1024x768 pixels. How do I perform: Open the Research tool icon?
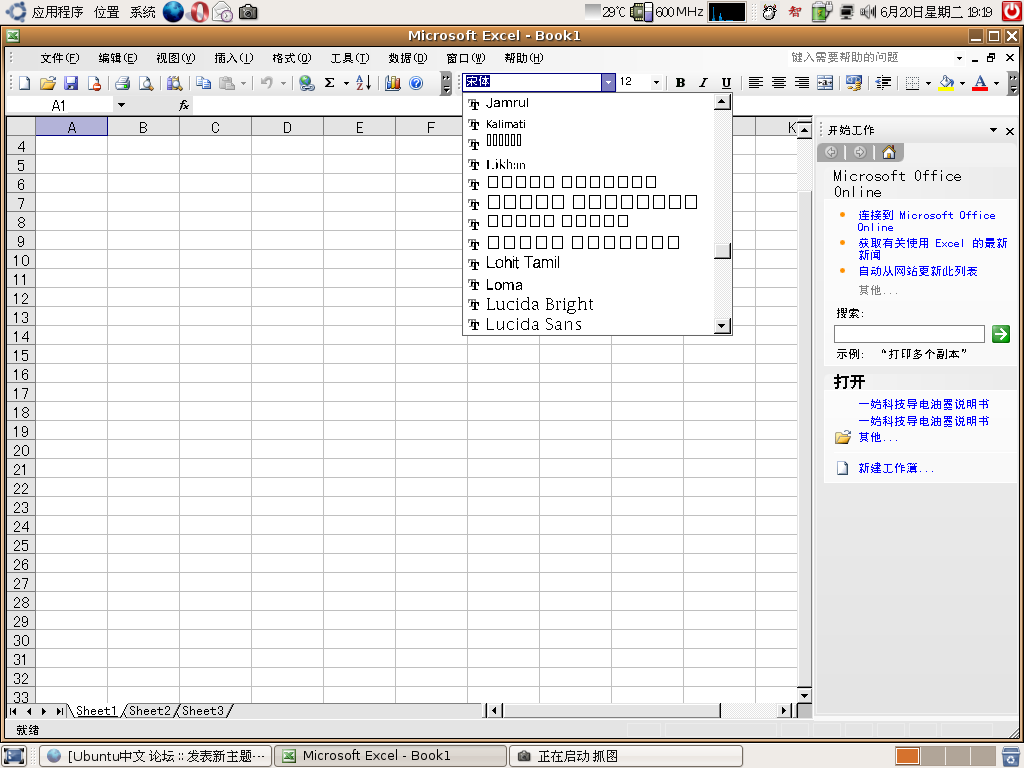coord(174,83)
